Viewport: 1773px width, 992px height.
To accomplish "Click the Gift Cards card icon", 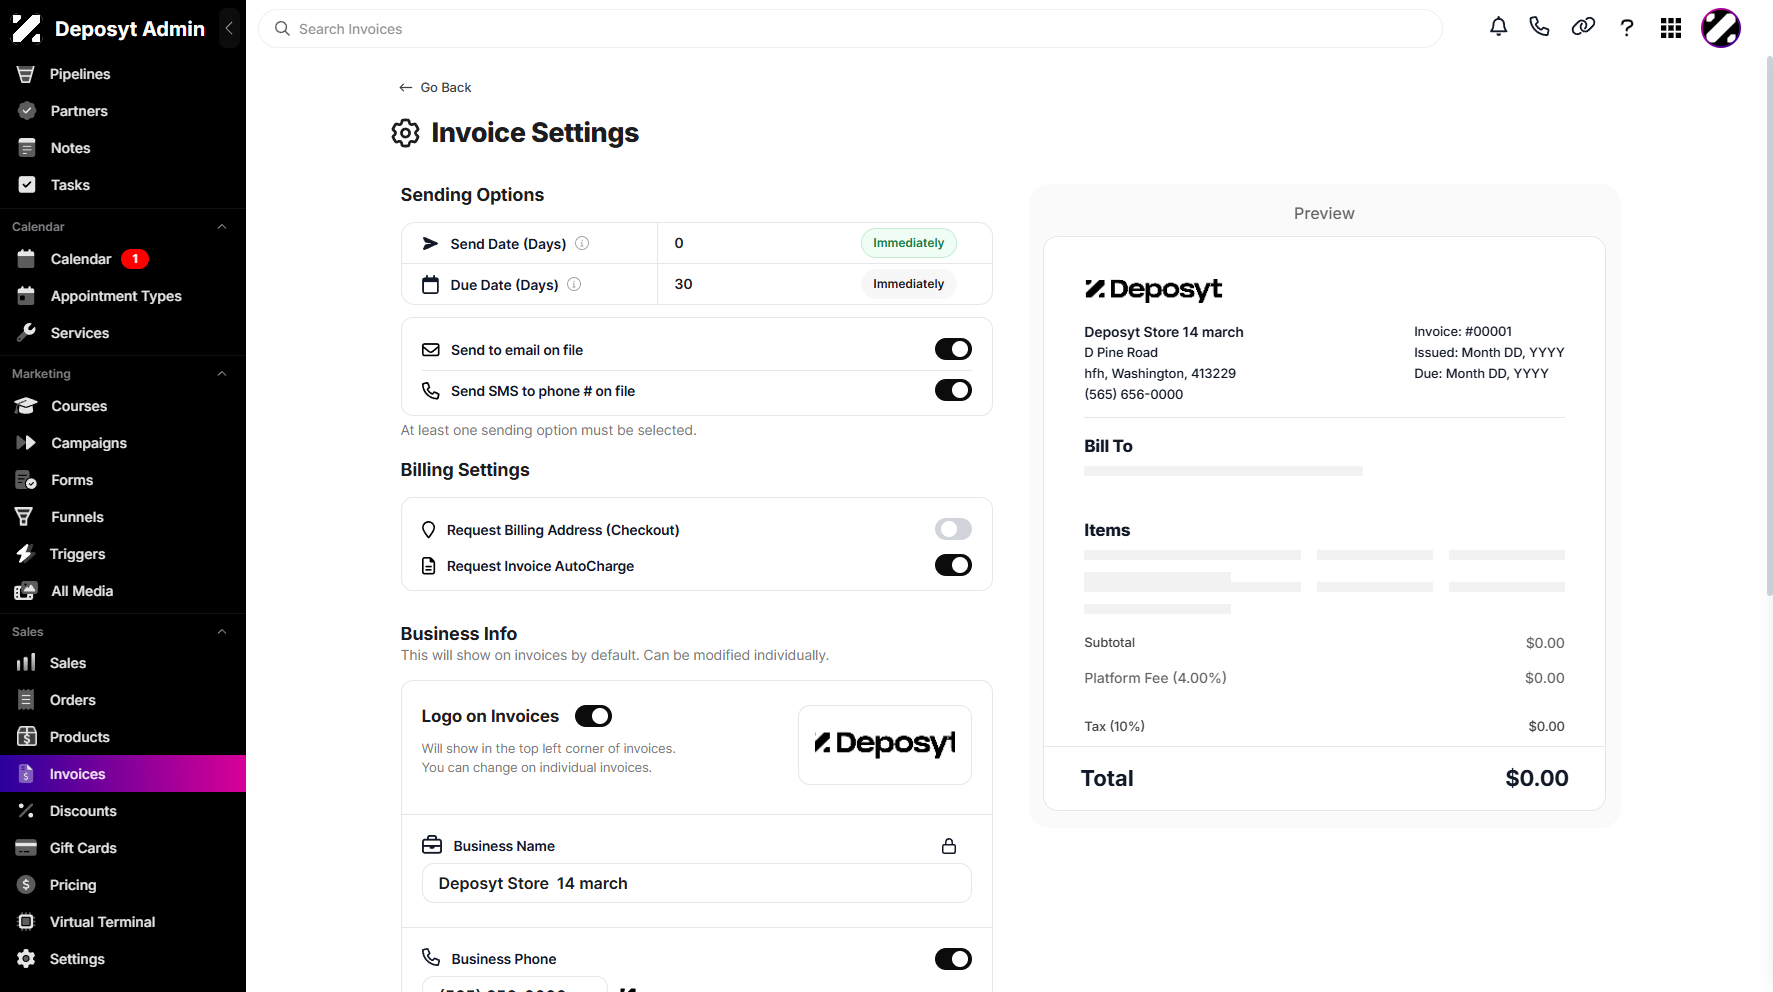I will pyautogui.click(x=26, y=848).
